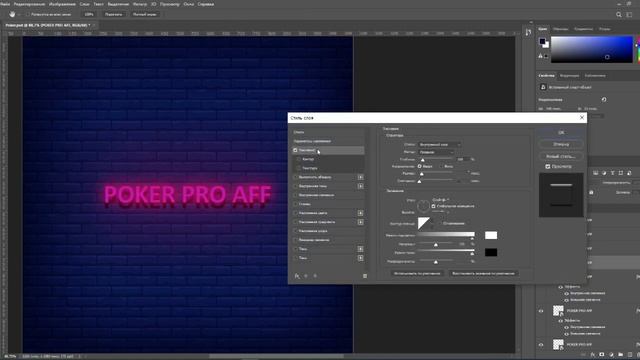The height and width of the screenshot is (360, 640).
Task: Select the Hand tool icon in options bar
Action: tap(12, 14)
